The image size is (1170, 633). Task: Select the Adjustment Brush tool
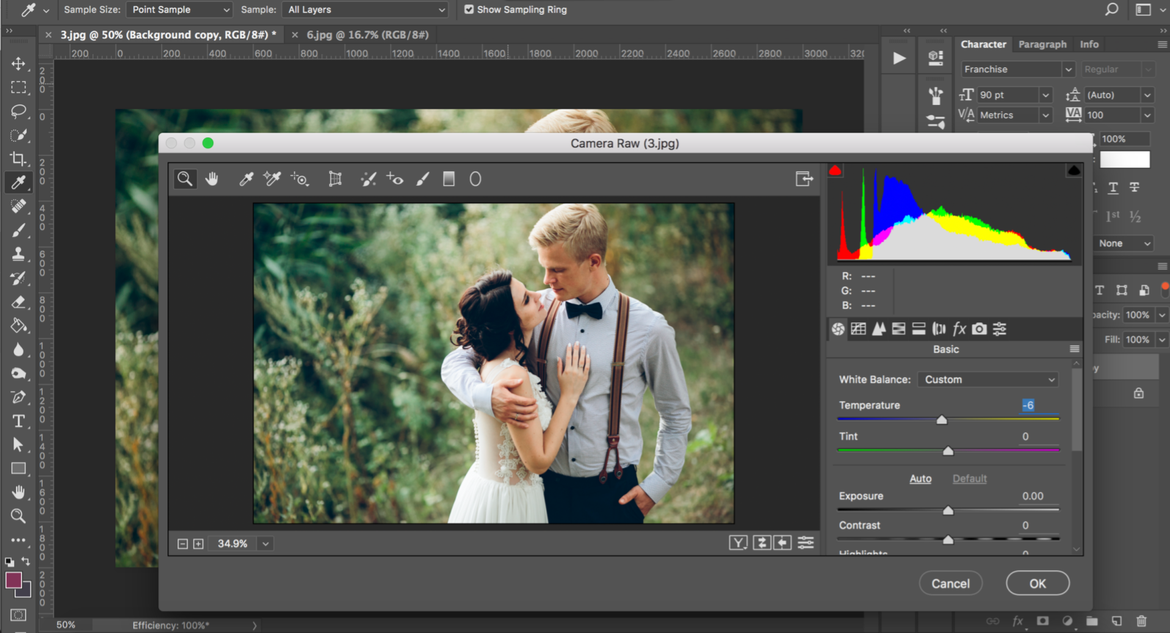pyautogui.click(x=422, y=179)
